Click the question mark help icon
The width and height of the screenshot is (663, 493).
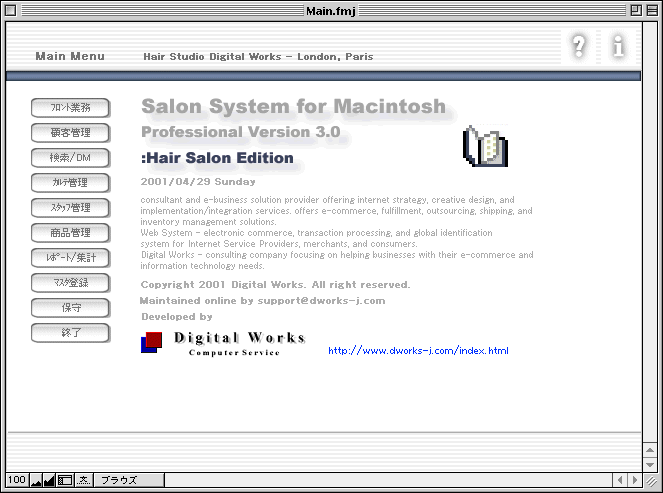coord(579,46)
